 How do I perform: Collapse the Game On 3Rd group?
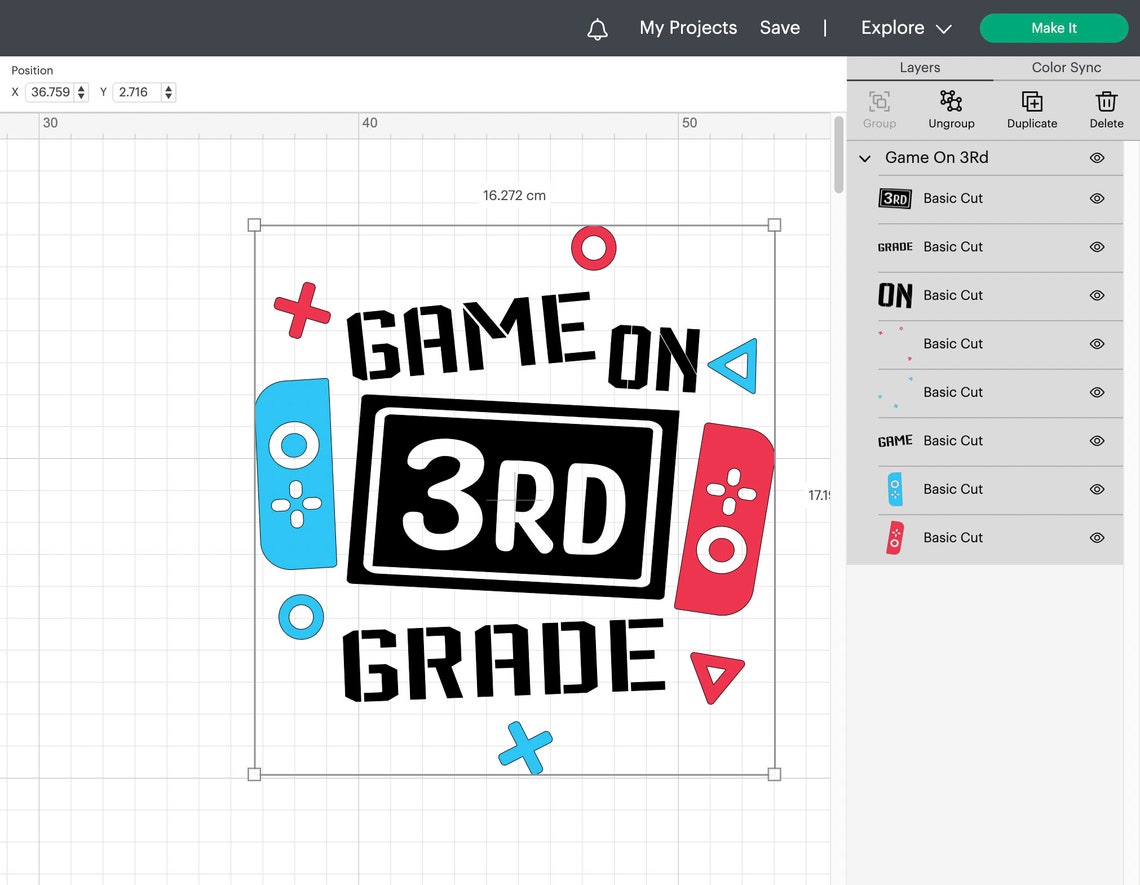(864, 157)
